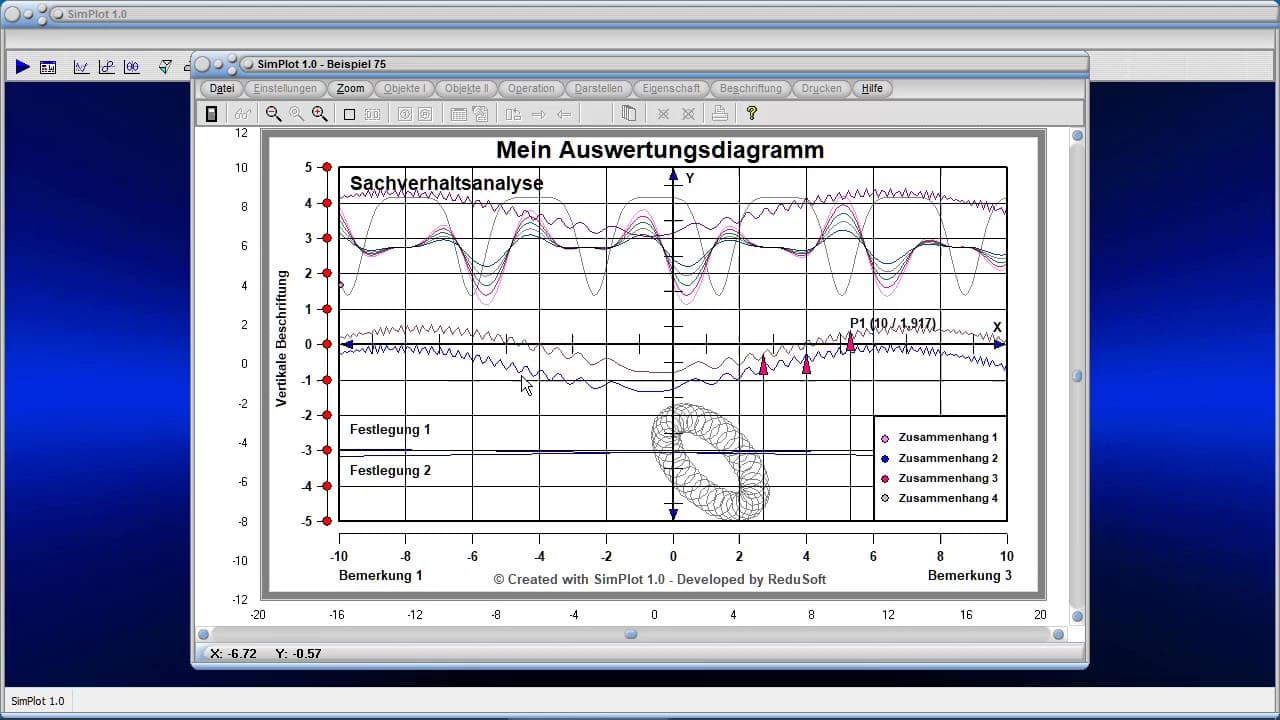Click the X coordinate readout -6.72

tap(233, 653)
